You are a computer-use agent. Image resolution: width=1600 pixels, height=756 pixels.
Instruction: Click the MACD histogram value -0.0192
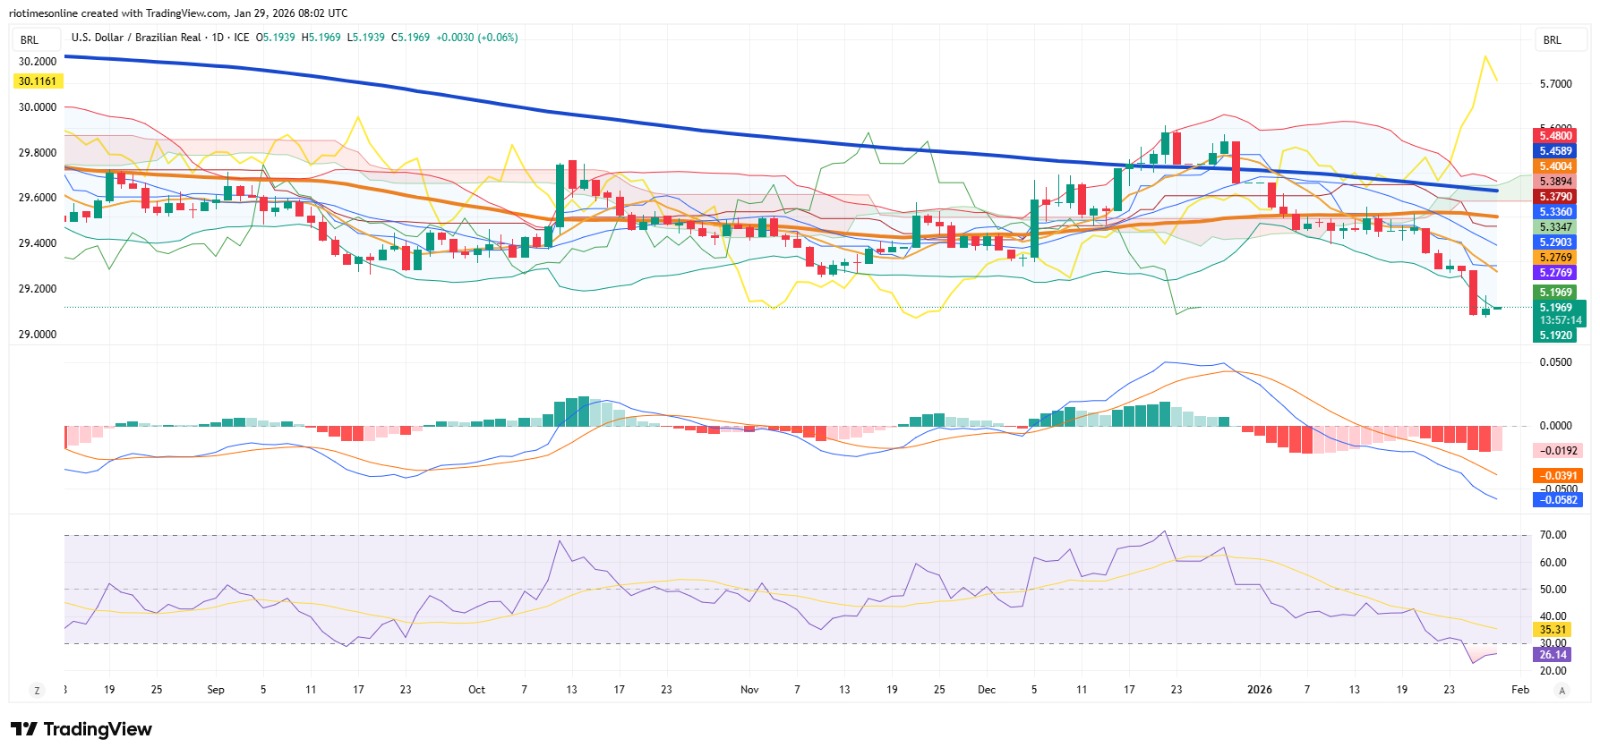(x=1558, y=451)
